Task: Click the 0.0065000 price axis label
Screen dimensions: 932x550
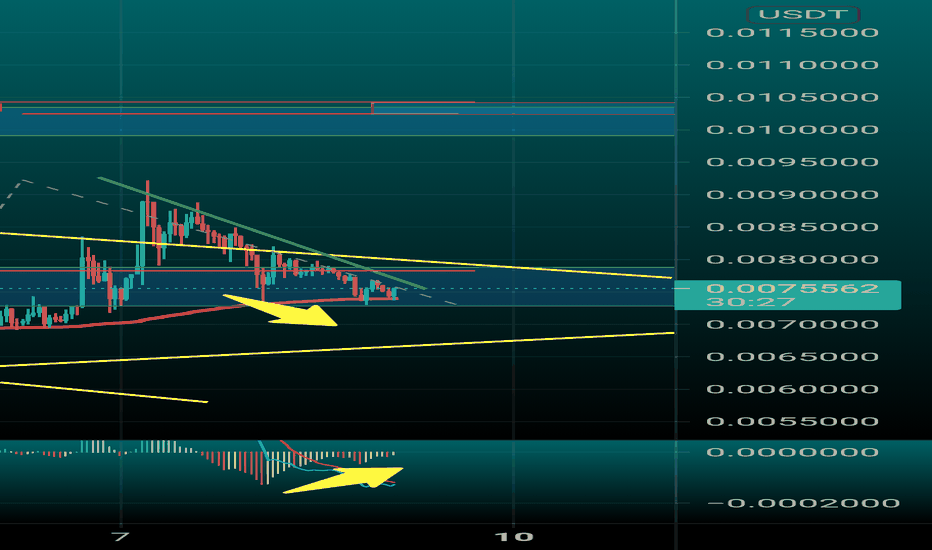Action: pyautogui.click(x=792, y=357)
